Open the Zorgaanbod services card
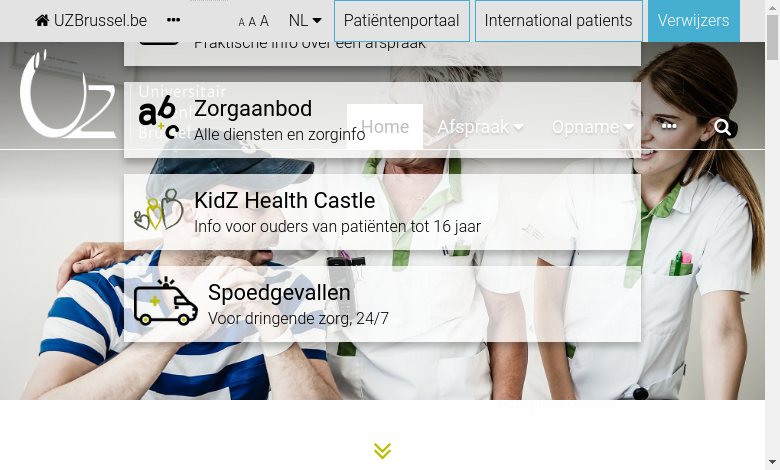The width and height of the screenshot is (780, 470). tap(382, 120)
